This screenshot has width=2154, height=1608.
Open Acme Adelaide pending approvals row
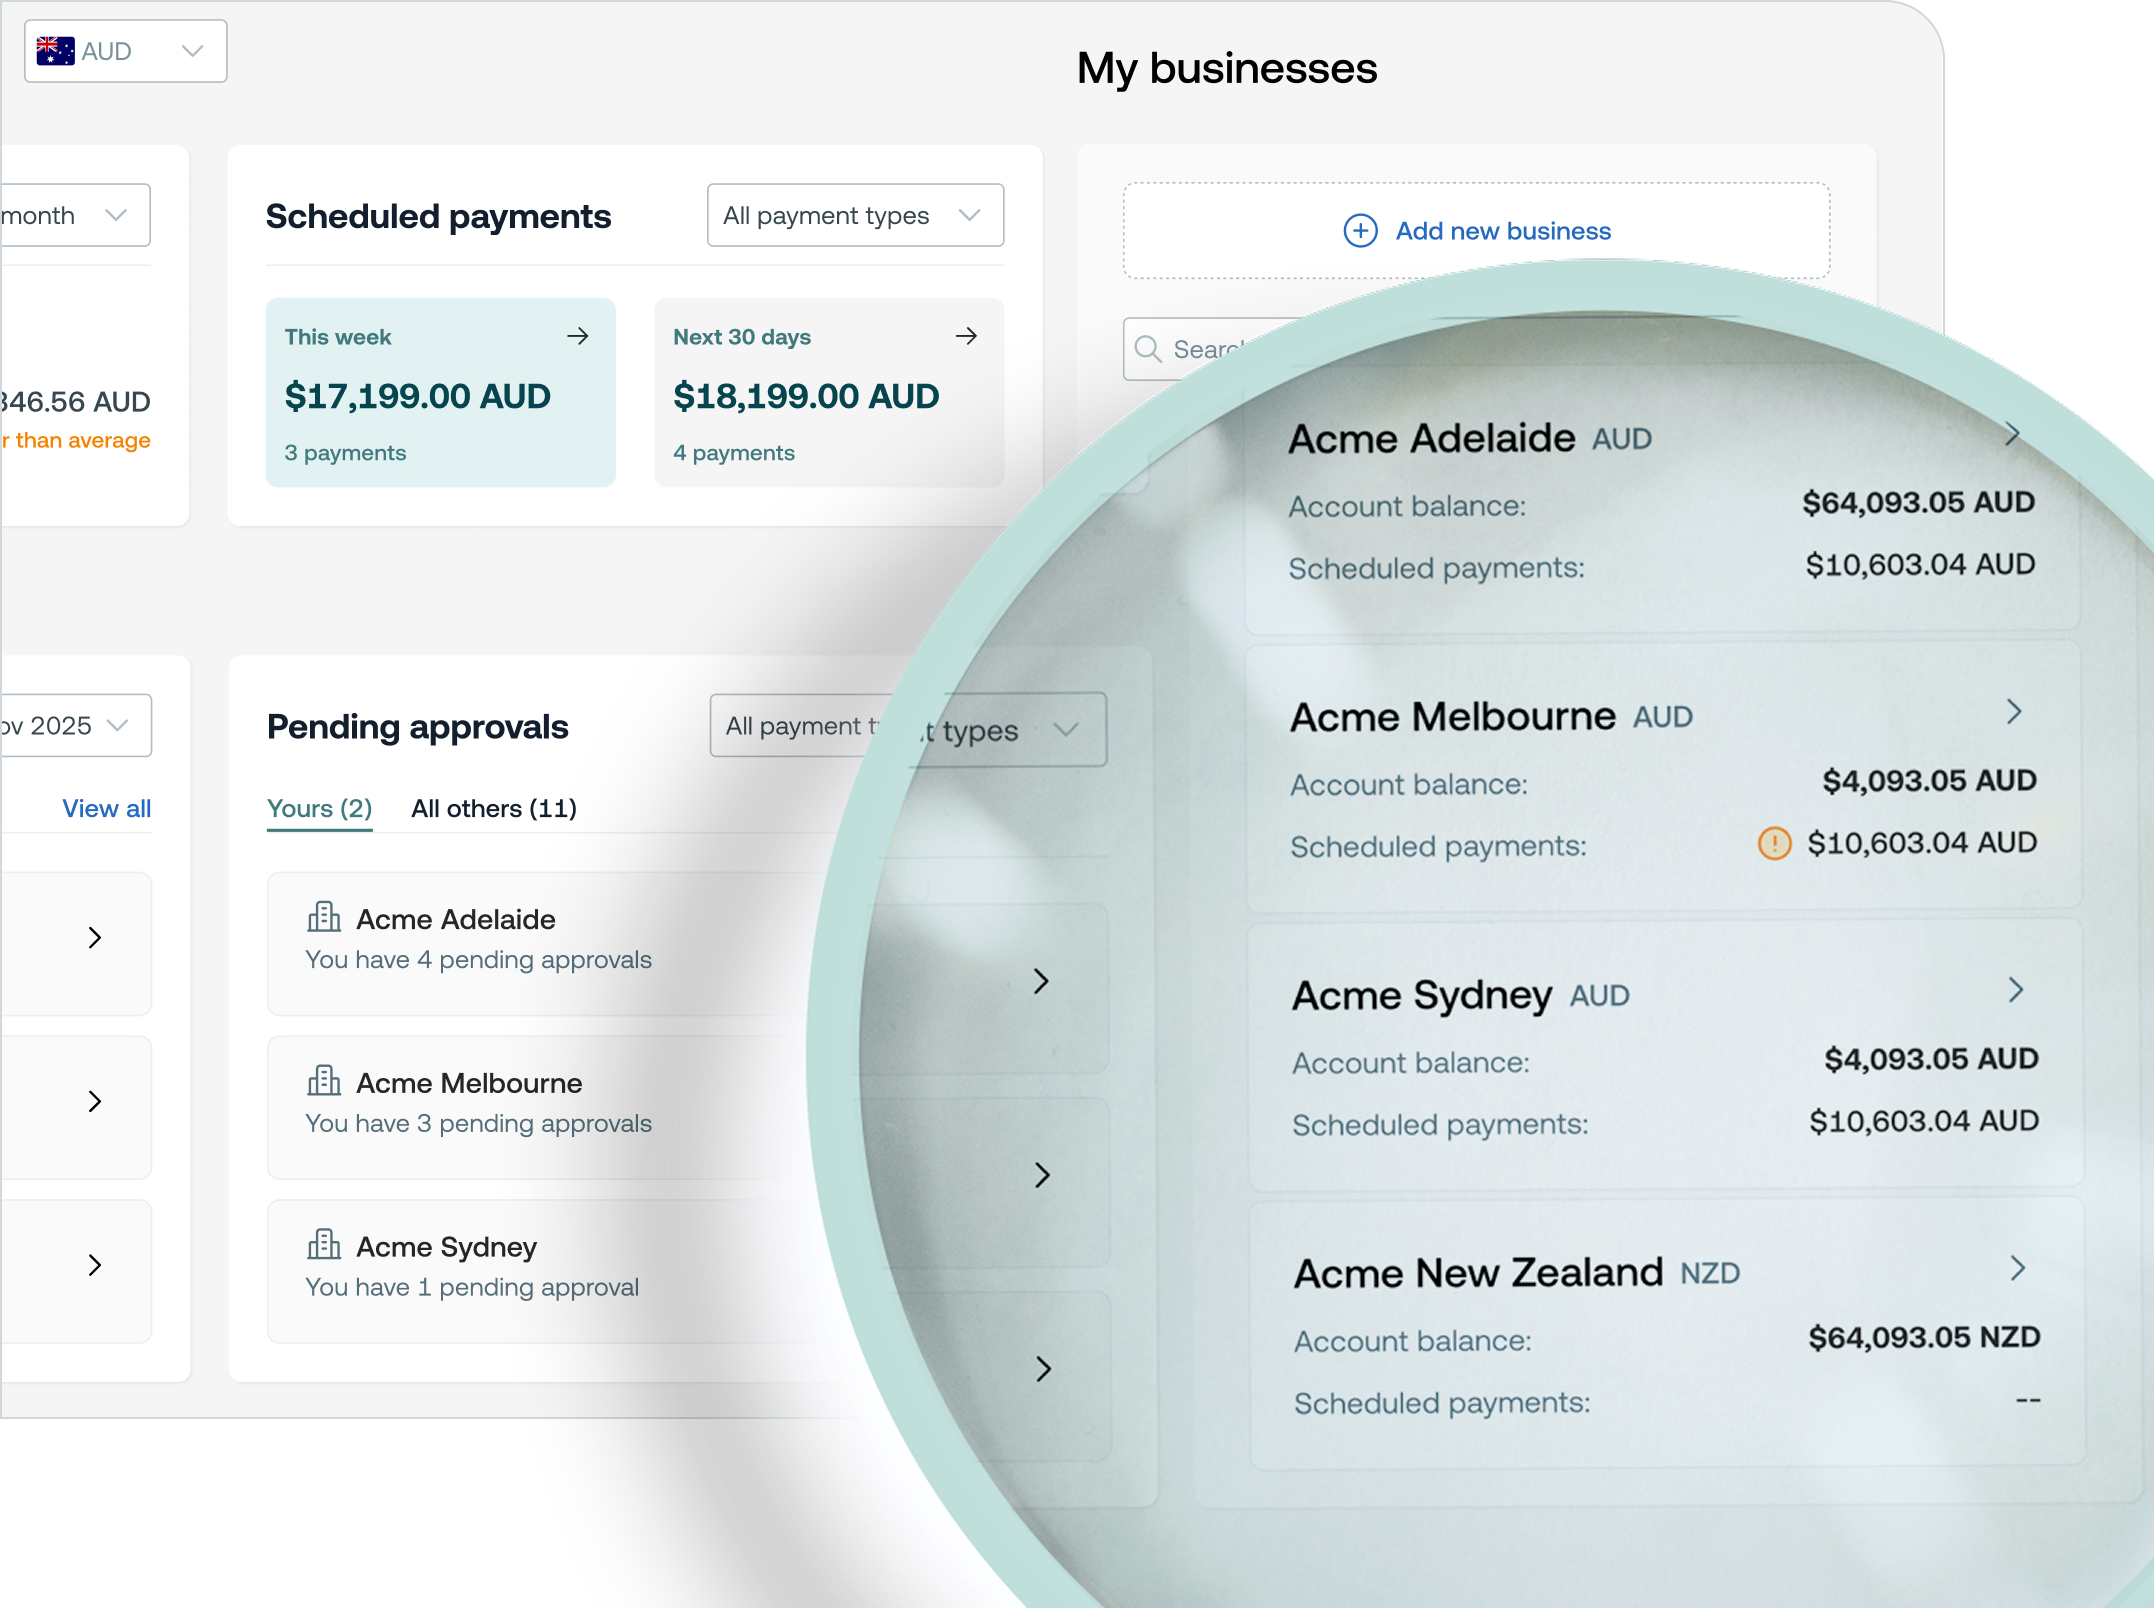pyautogui.click(x=545, y=943)
